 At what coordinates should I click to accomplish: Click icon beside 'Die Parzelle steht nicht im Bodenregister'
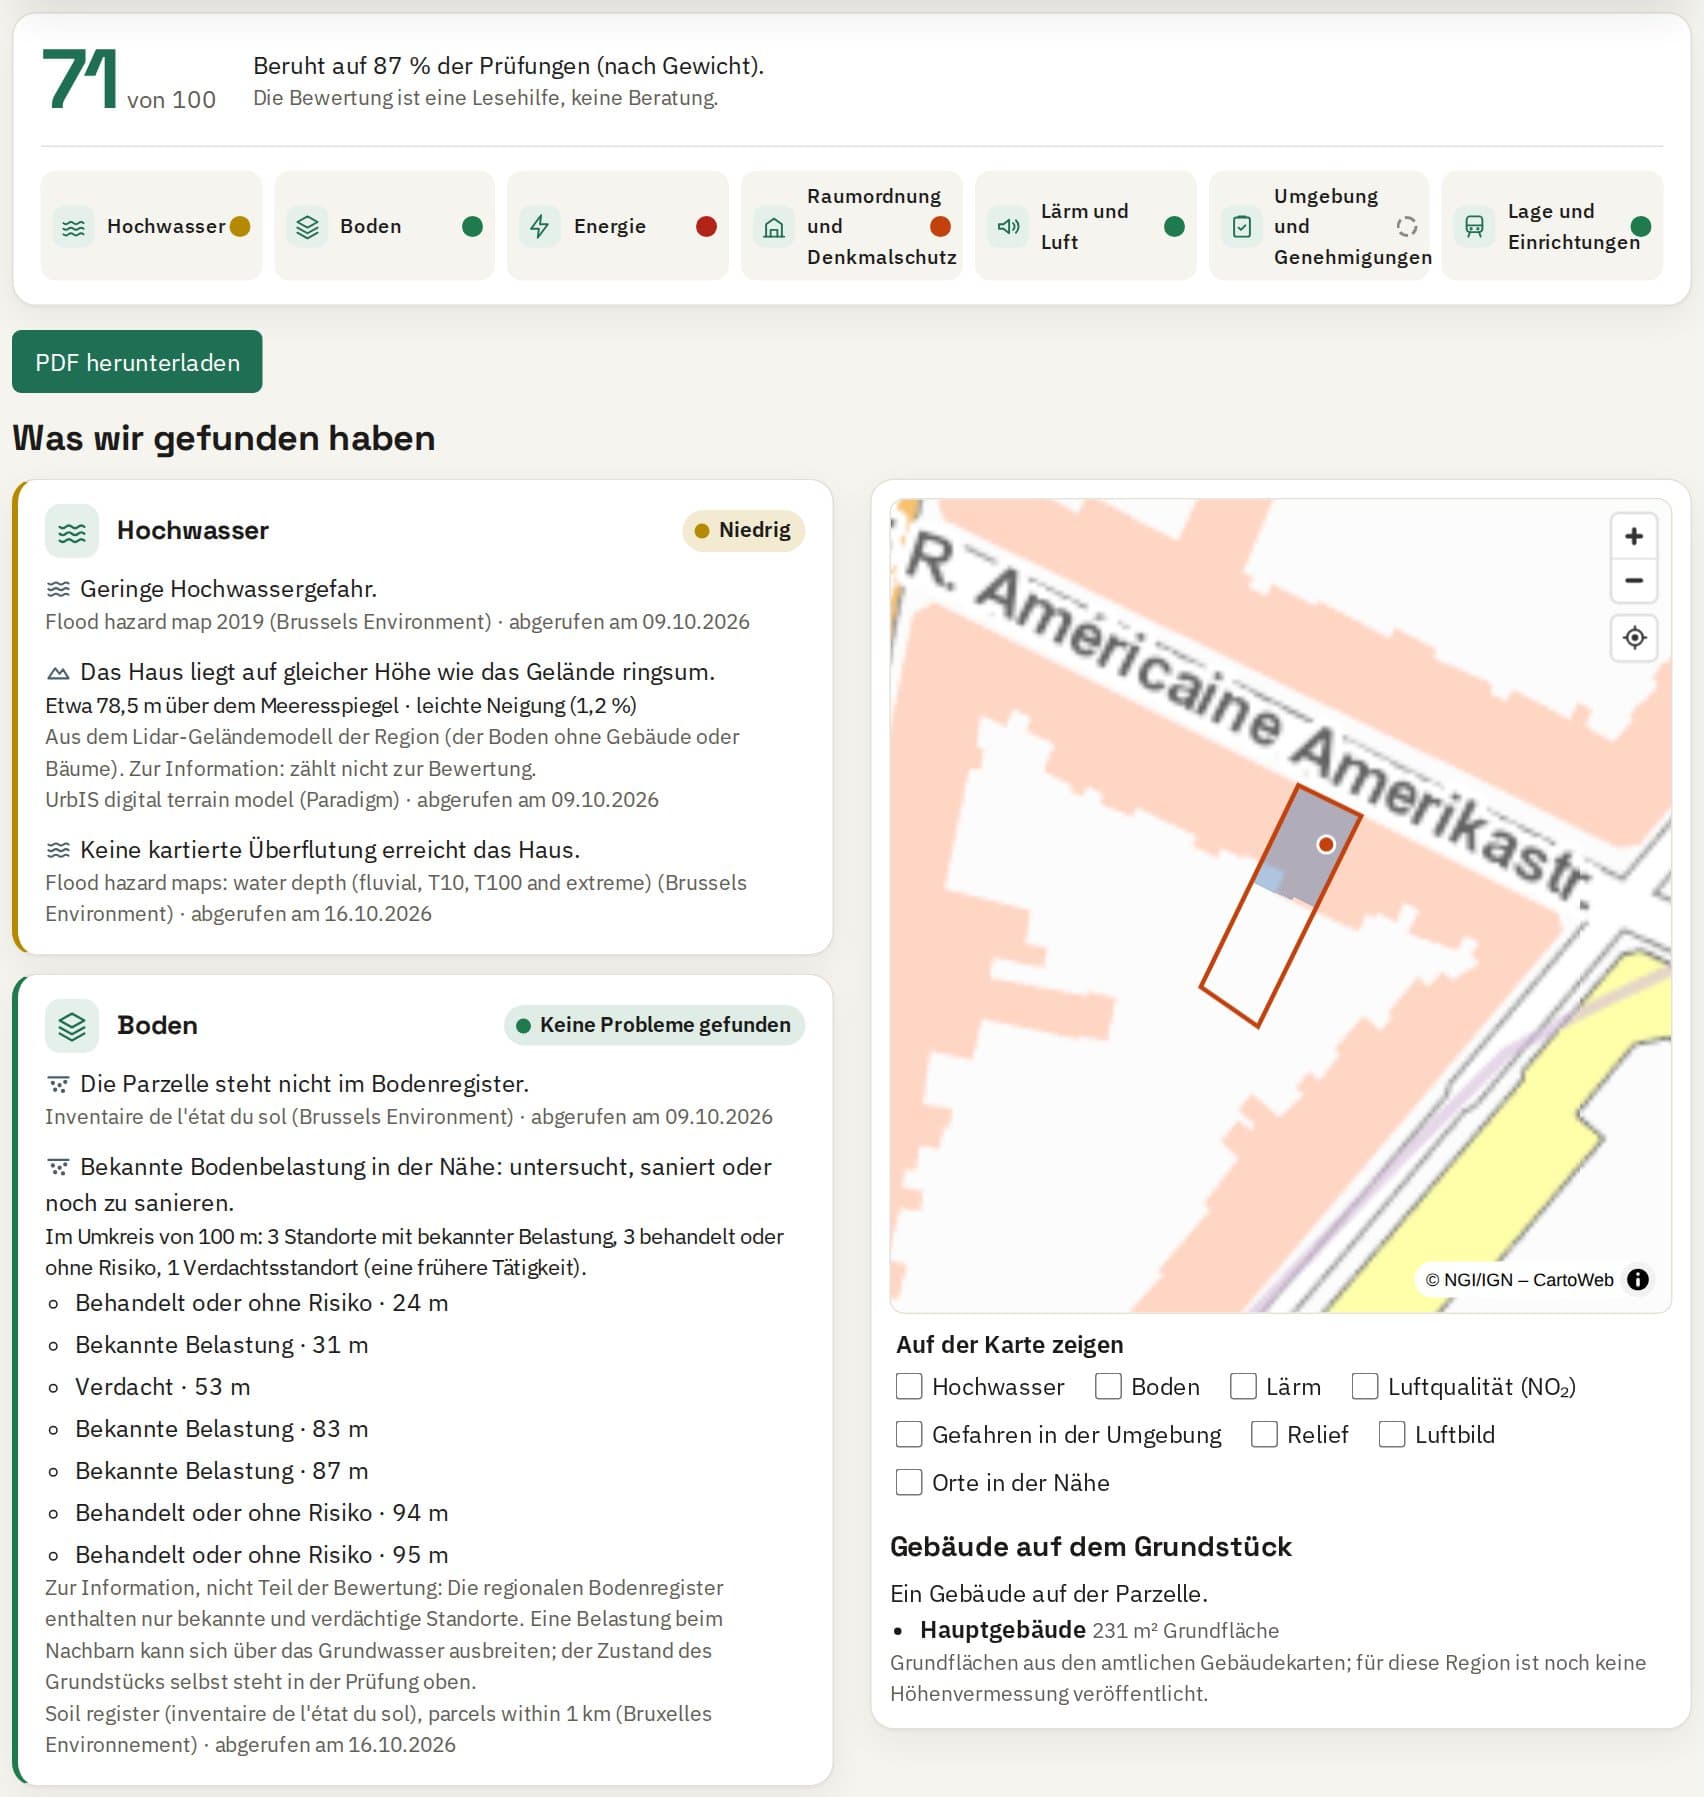tap(58, 1085)
